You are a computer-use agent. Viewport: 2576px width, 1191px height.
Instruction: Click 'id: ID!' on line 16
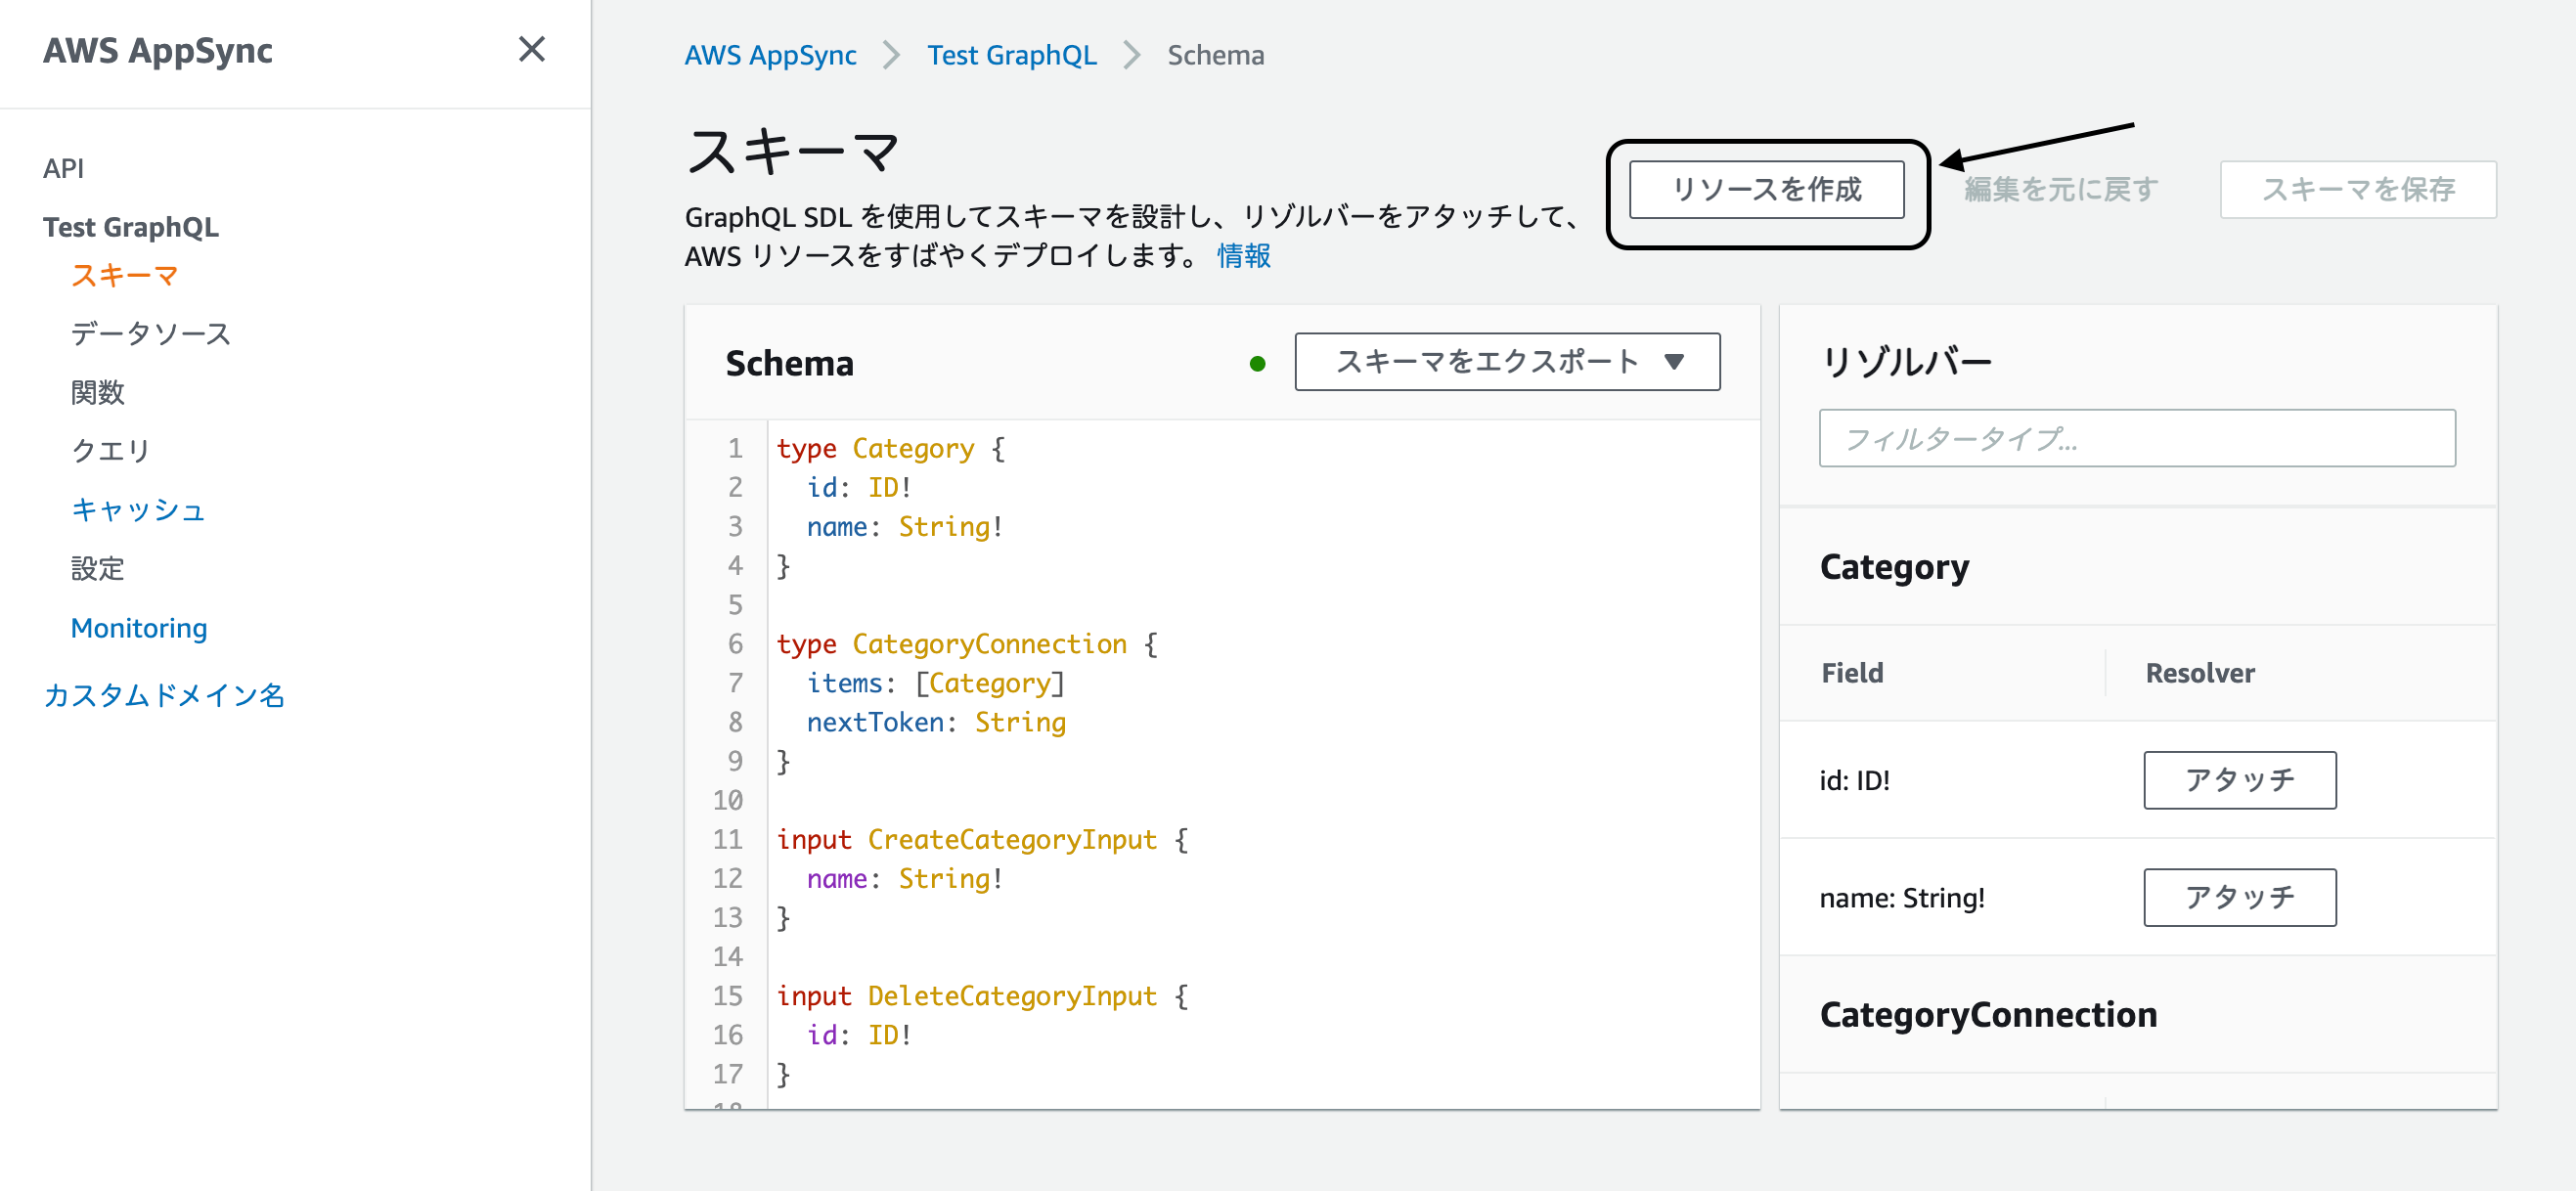click(859, 1035)
